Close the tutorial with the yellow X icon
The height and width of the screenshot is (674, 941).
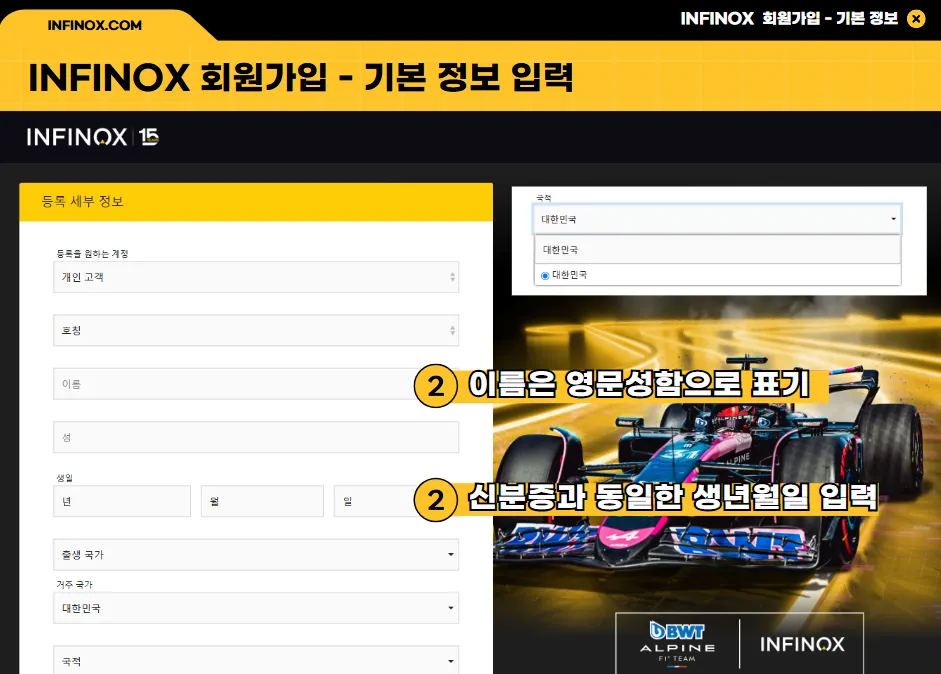(x=916, y=19)
